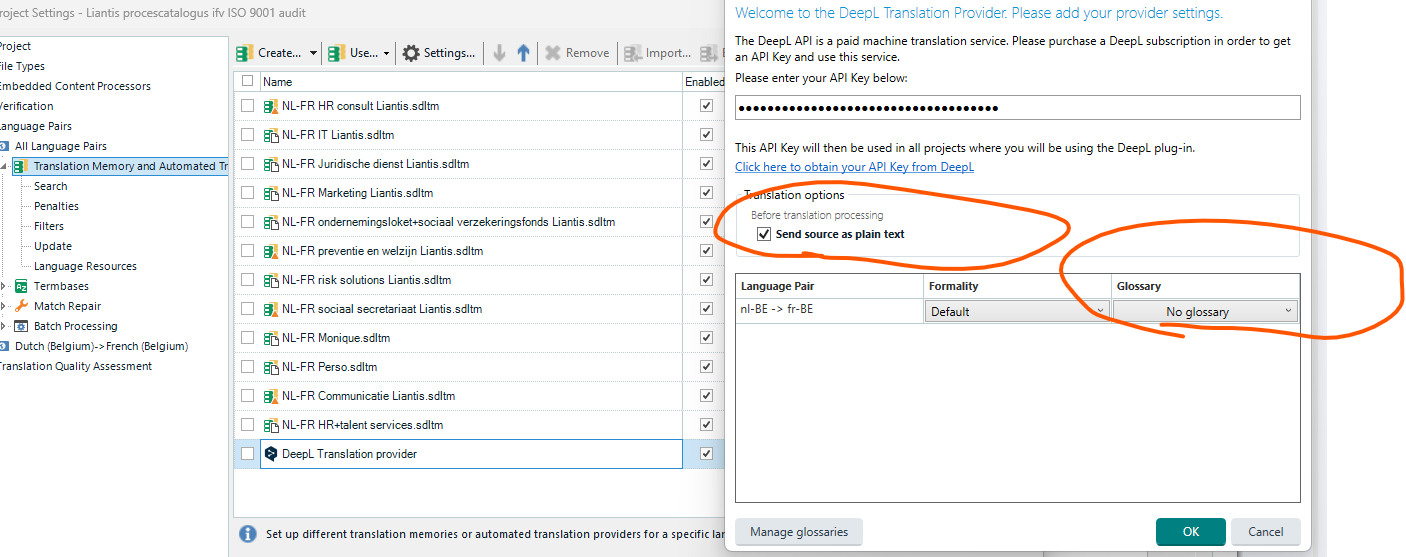Click the NL-FR sociaal secretariaat memory icon
Viewport: 1406px width, 557px height.
pyautogui.click(x=270, y=309)
